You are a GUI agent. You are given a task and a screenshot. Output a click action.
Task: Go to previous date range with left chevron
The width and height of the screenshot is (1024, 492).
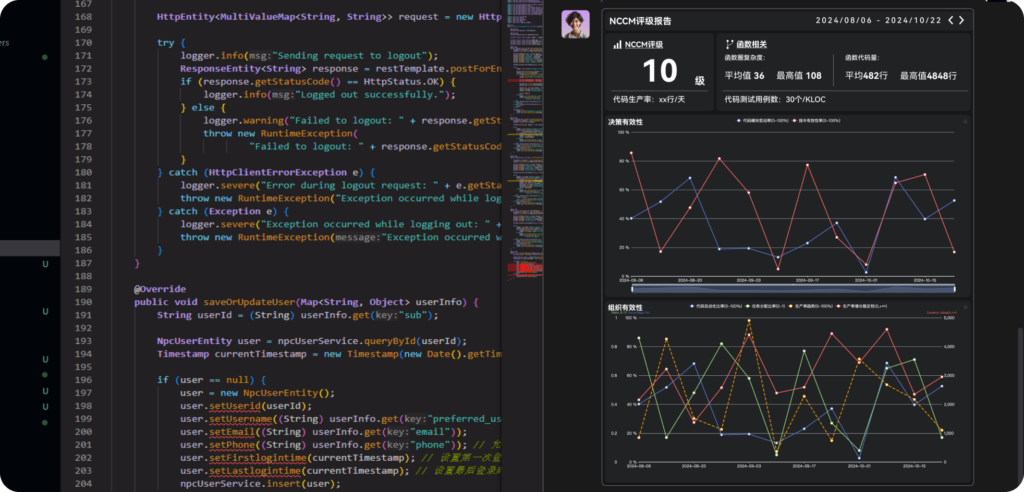(950, 20)
